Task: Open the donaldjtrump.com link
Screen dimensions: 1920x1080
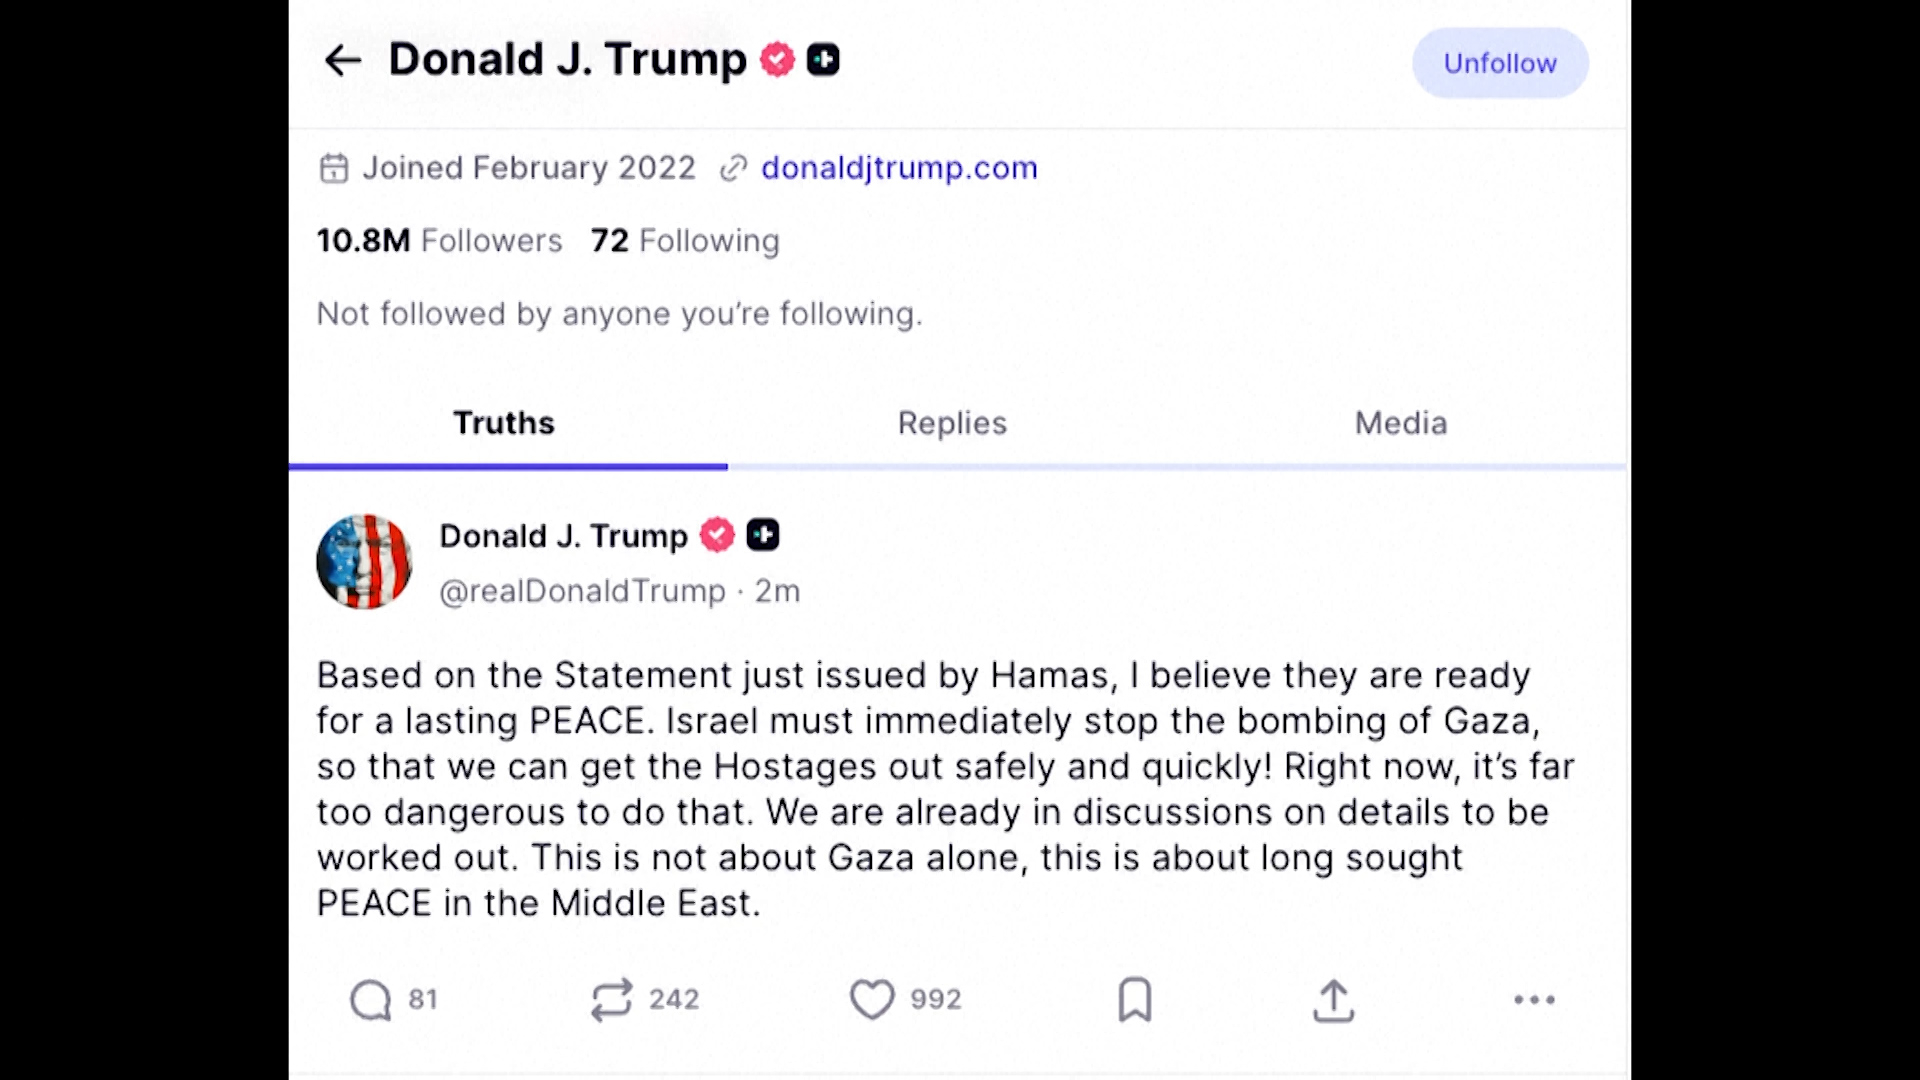Action: click(x=899, y=168)
